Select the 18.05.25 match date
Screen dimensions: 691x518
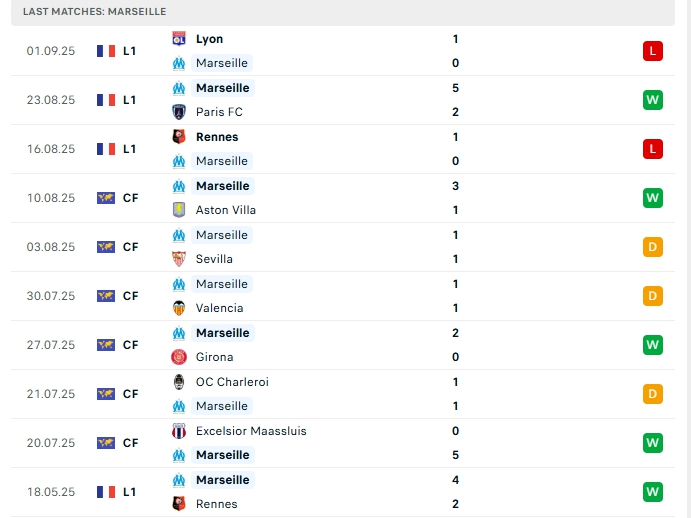coord(51,492)
